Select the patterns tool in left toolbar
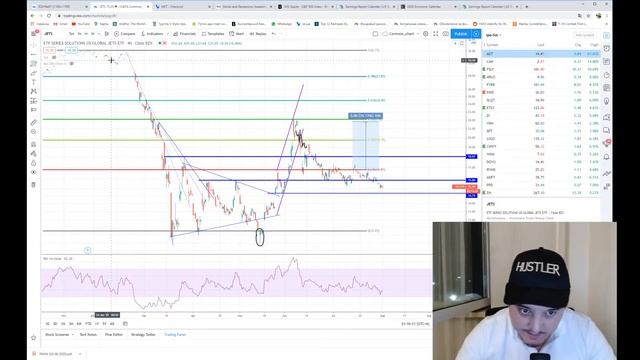 pos(33,91)
